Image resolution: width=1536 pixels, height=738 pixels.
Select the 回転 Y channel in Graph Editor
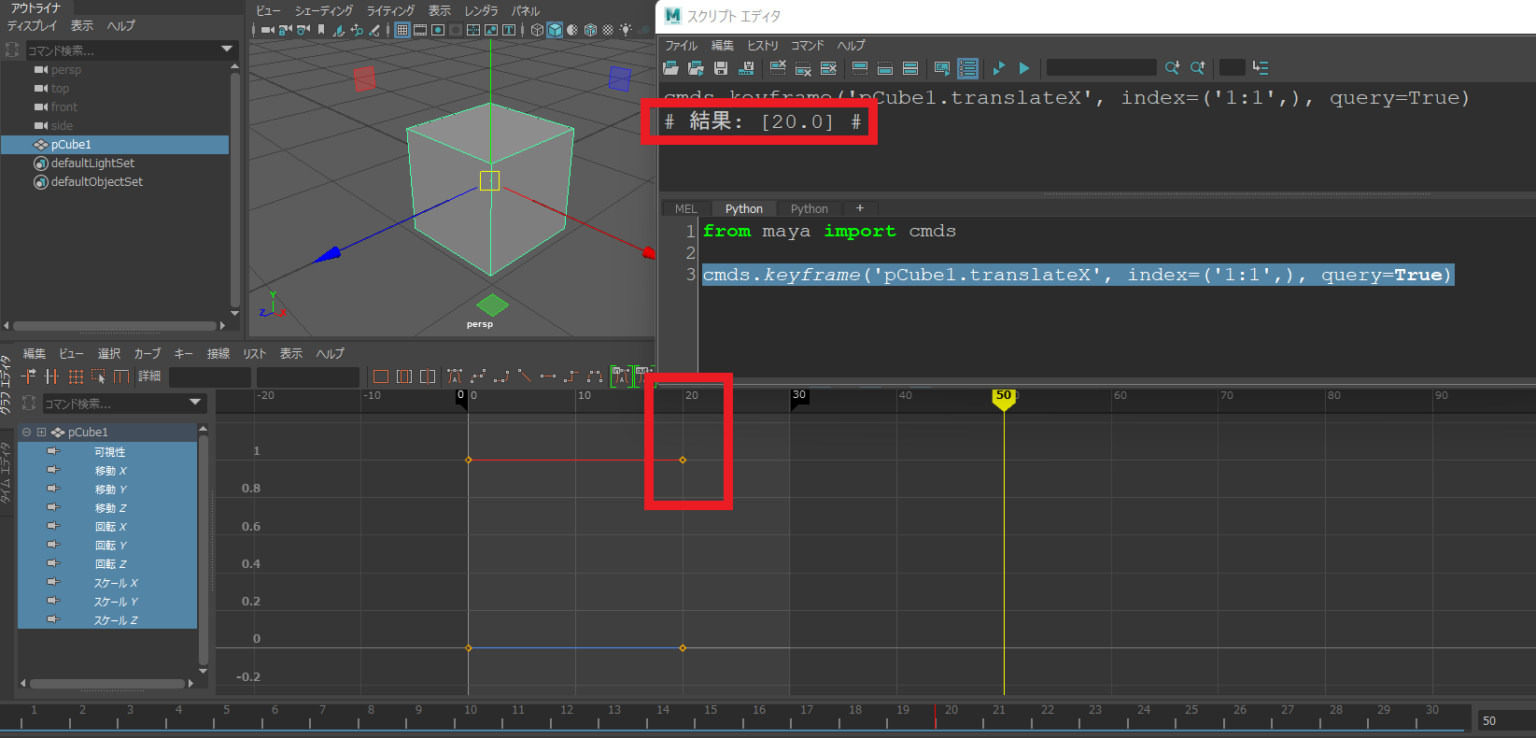(113, 545)
